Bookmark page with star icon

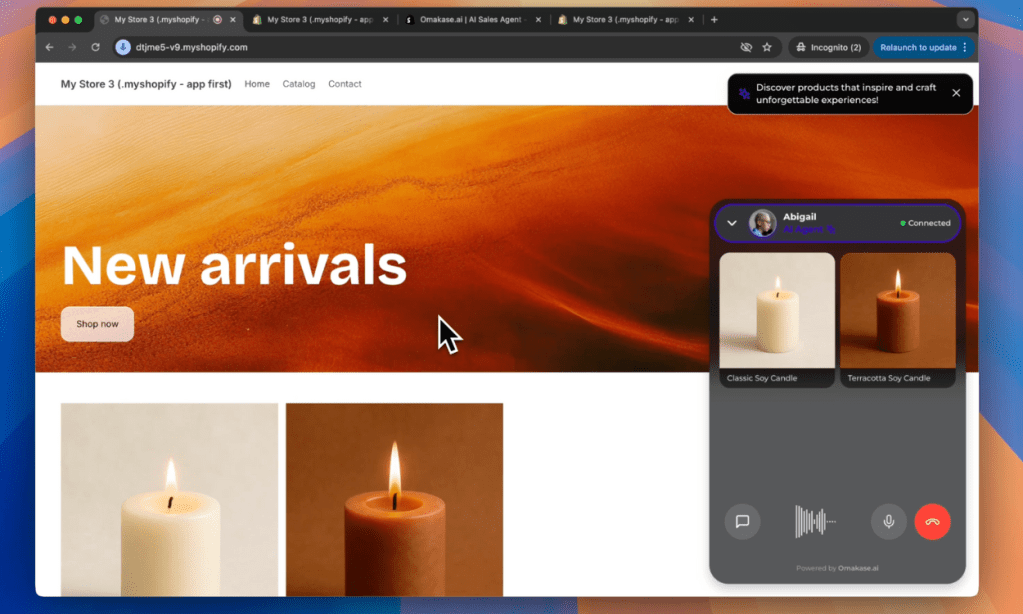click(x=767, y=47)
